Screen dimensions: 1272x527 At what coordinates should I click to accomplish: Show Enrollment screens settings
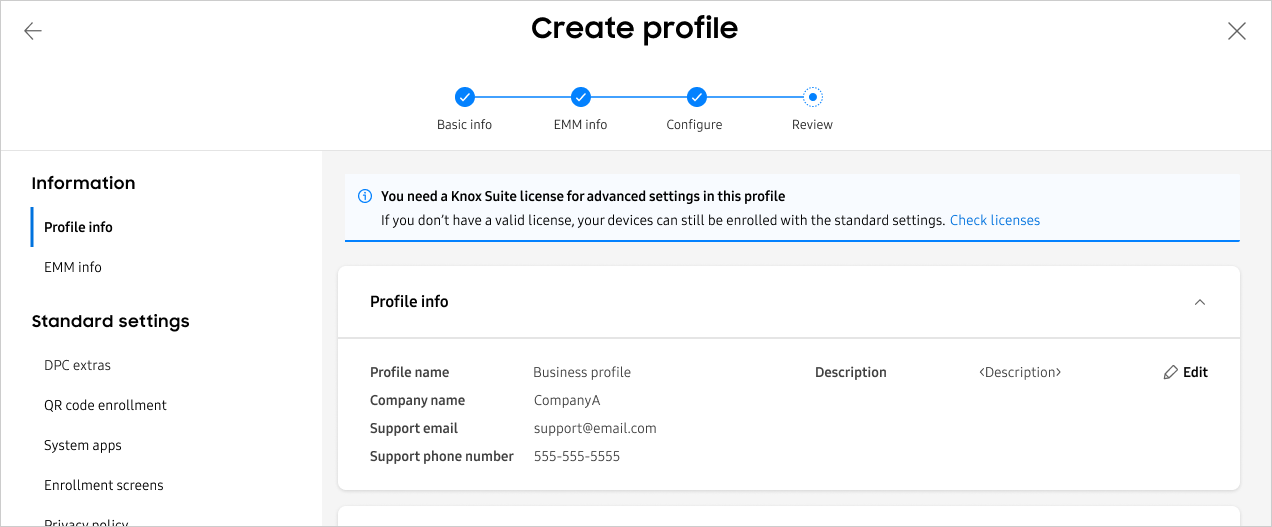pos(104,485)
